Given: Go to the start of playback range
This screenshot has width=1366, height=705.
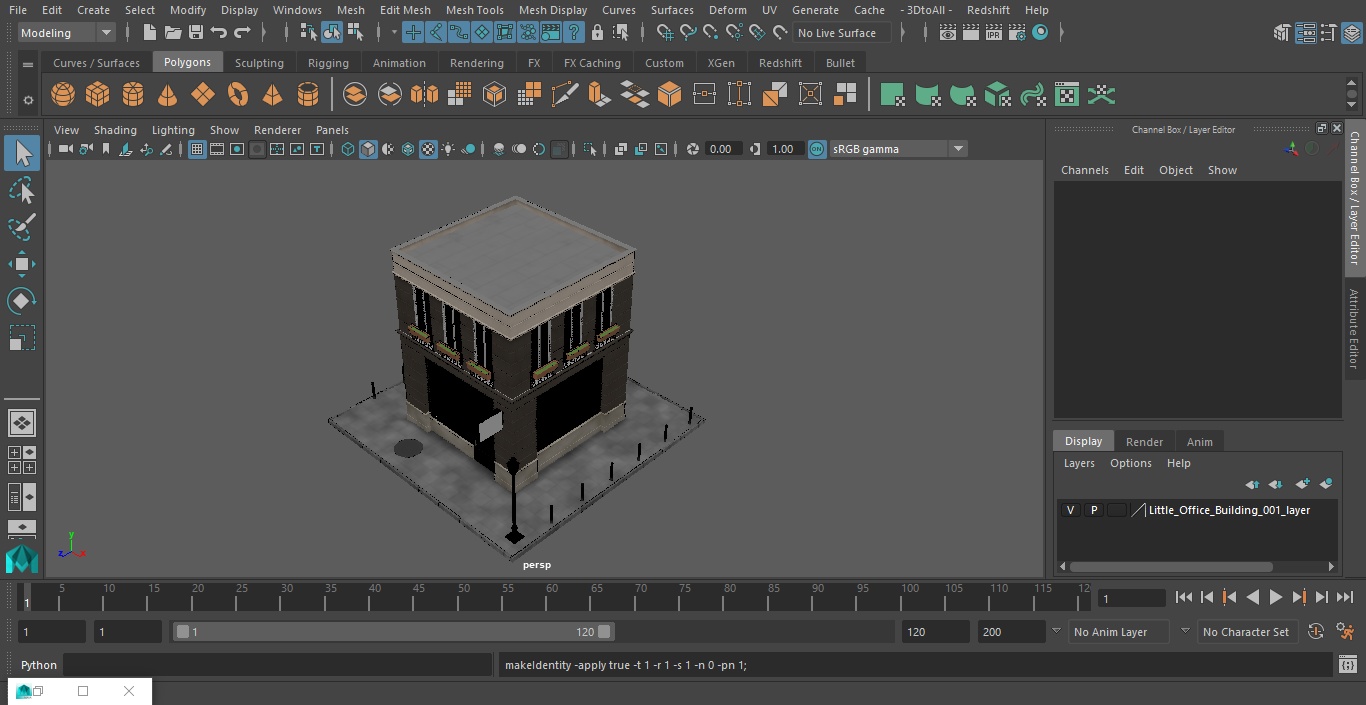Looking at the screenshot, I should [1184, 597].
